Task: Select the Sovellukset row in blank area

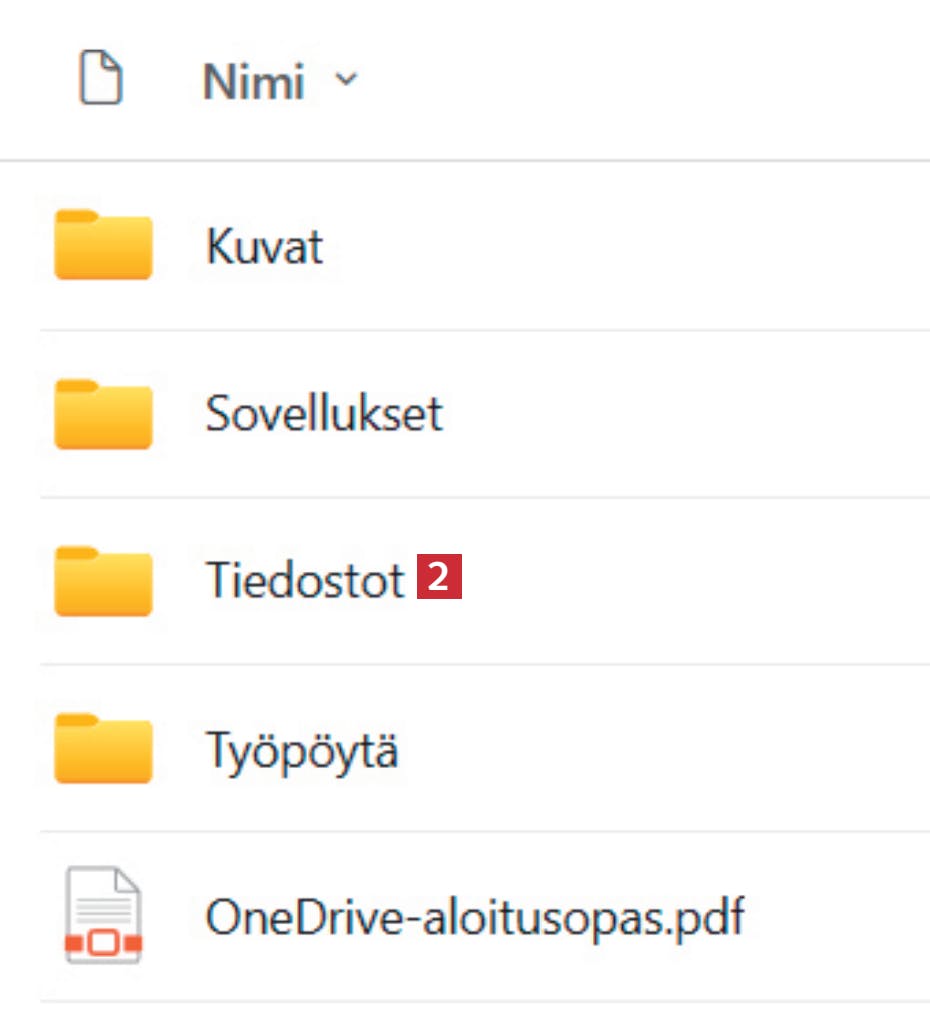Action: [x=686, y=414]
